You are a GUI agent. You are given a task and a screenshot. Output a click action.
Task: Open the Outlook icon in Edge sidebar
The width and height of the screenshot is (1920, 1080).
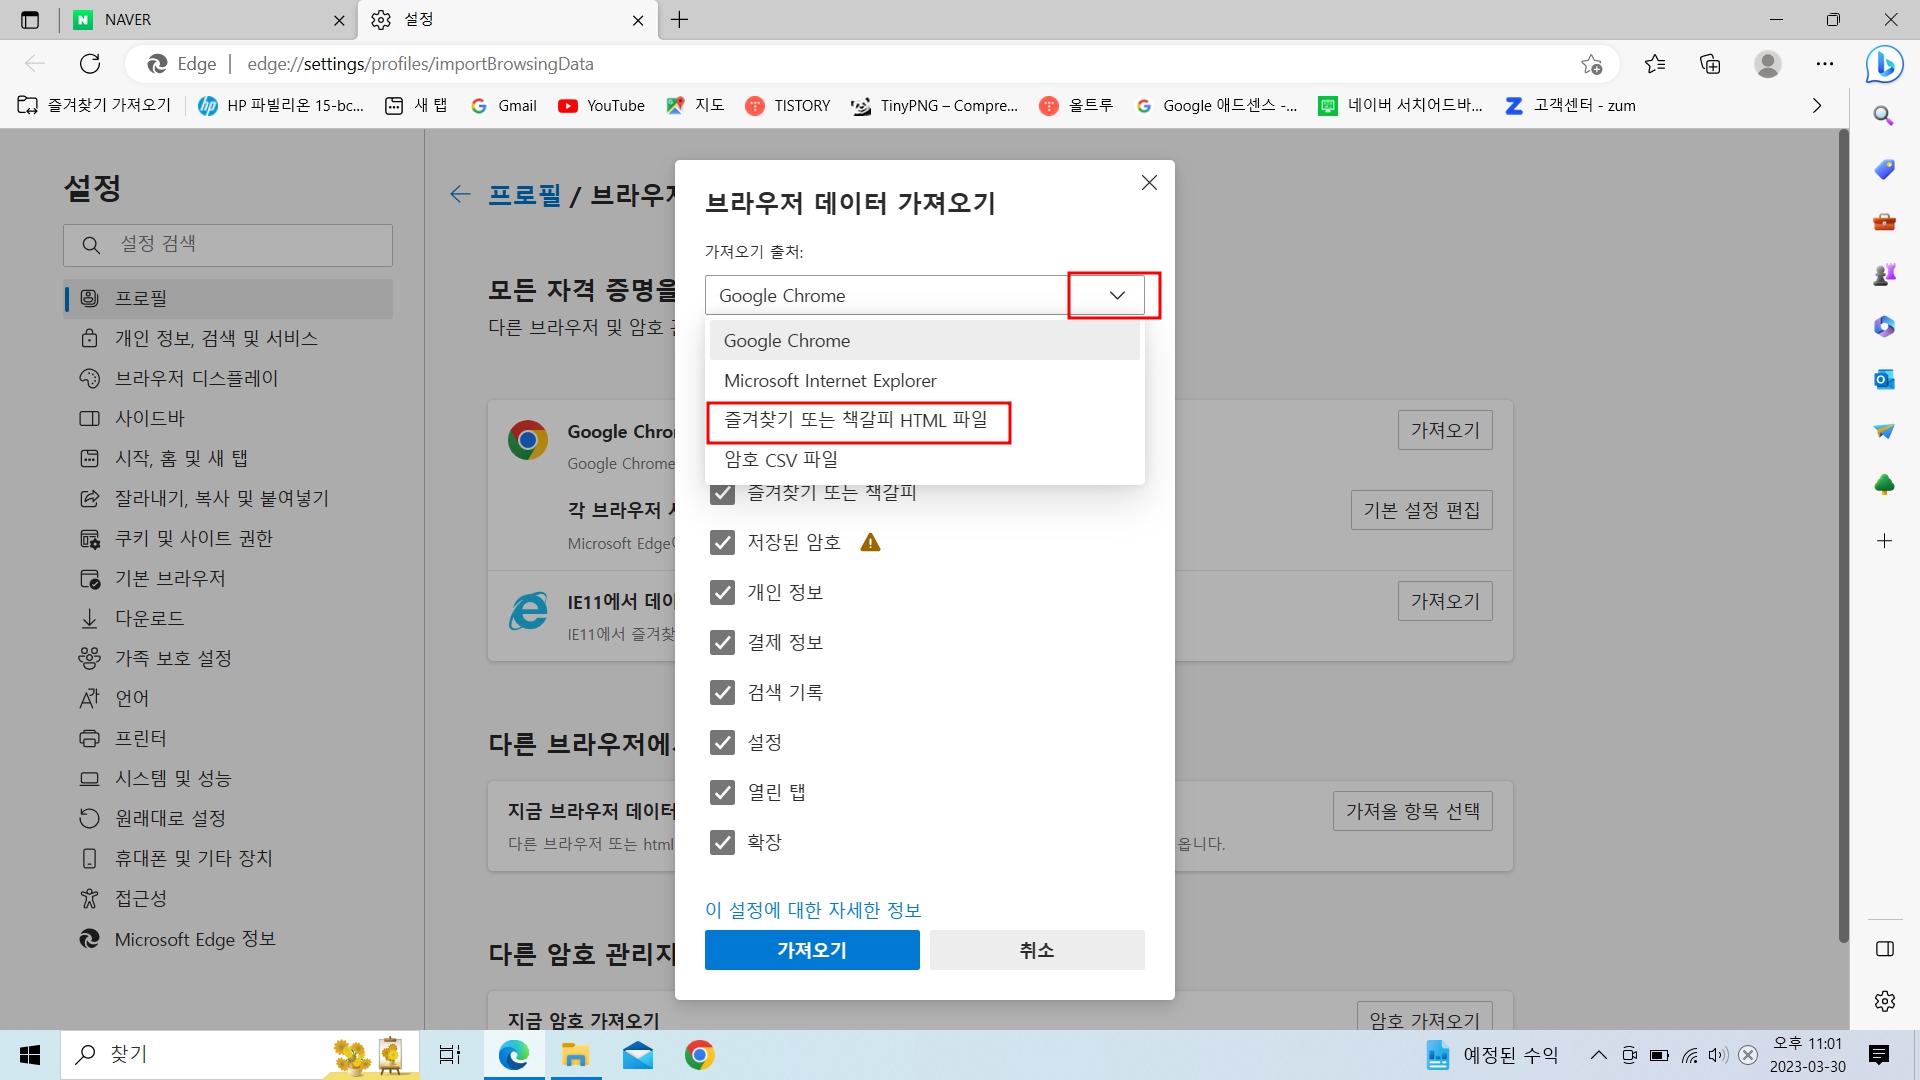click(1884, 379)
